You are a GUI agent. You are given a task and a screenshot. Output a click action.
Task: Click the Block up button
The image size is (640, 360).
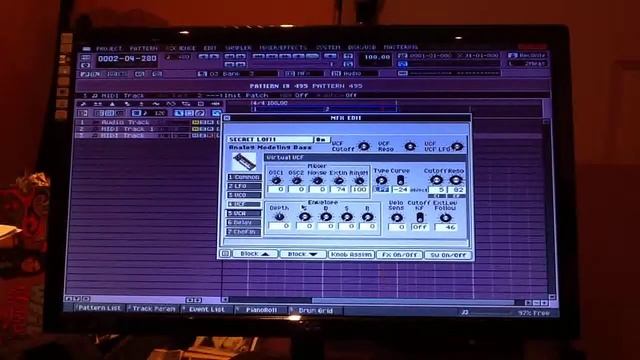tap(255, 254)
